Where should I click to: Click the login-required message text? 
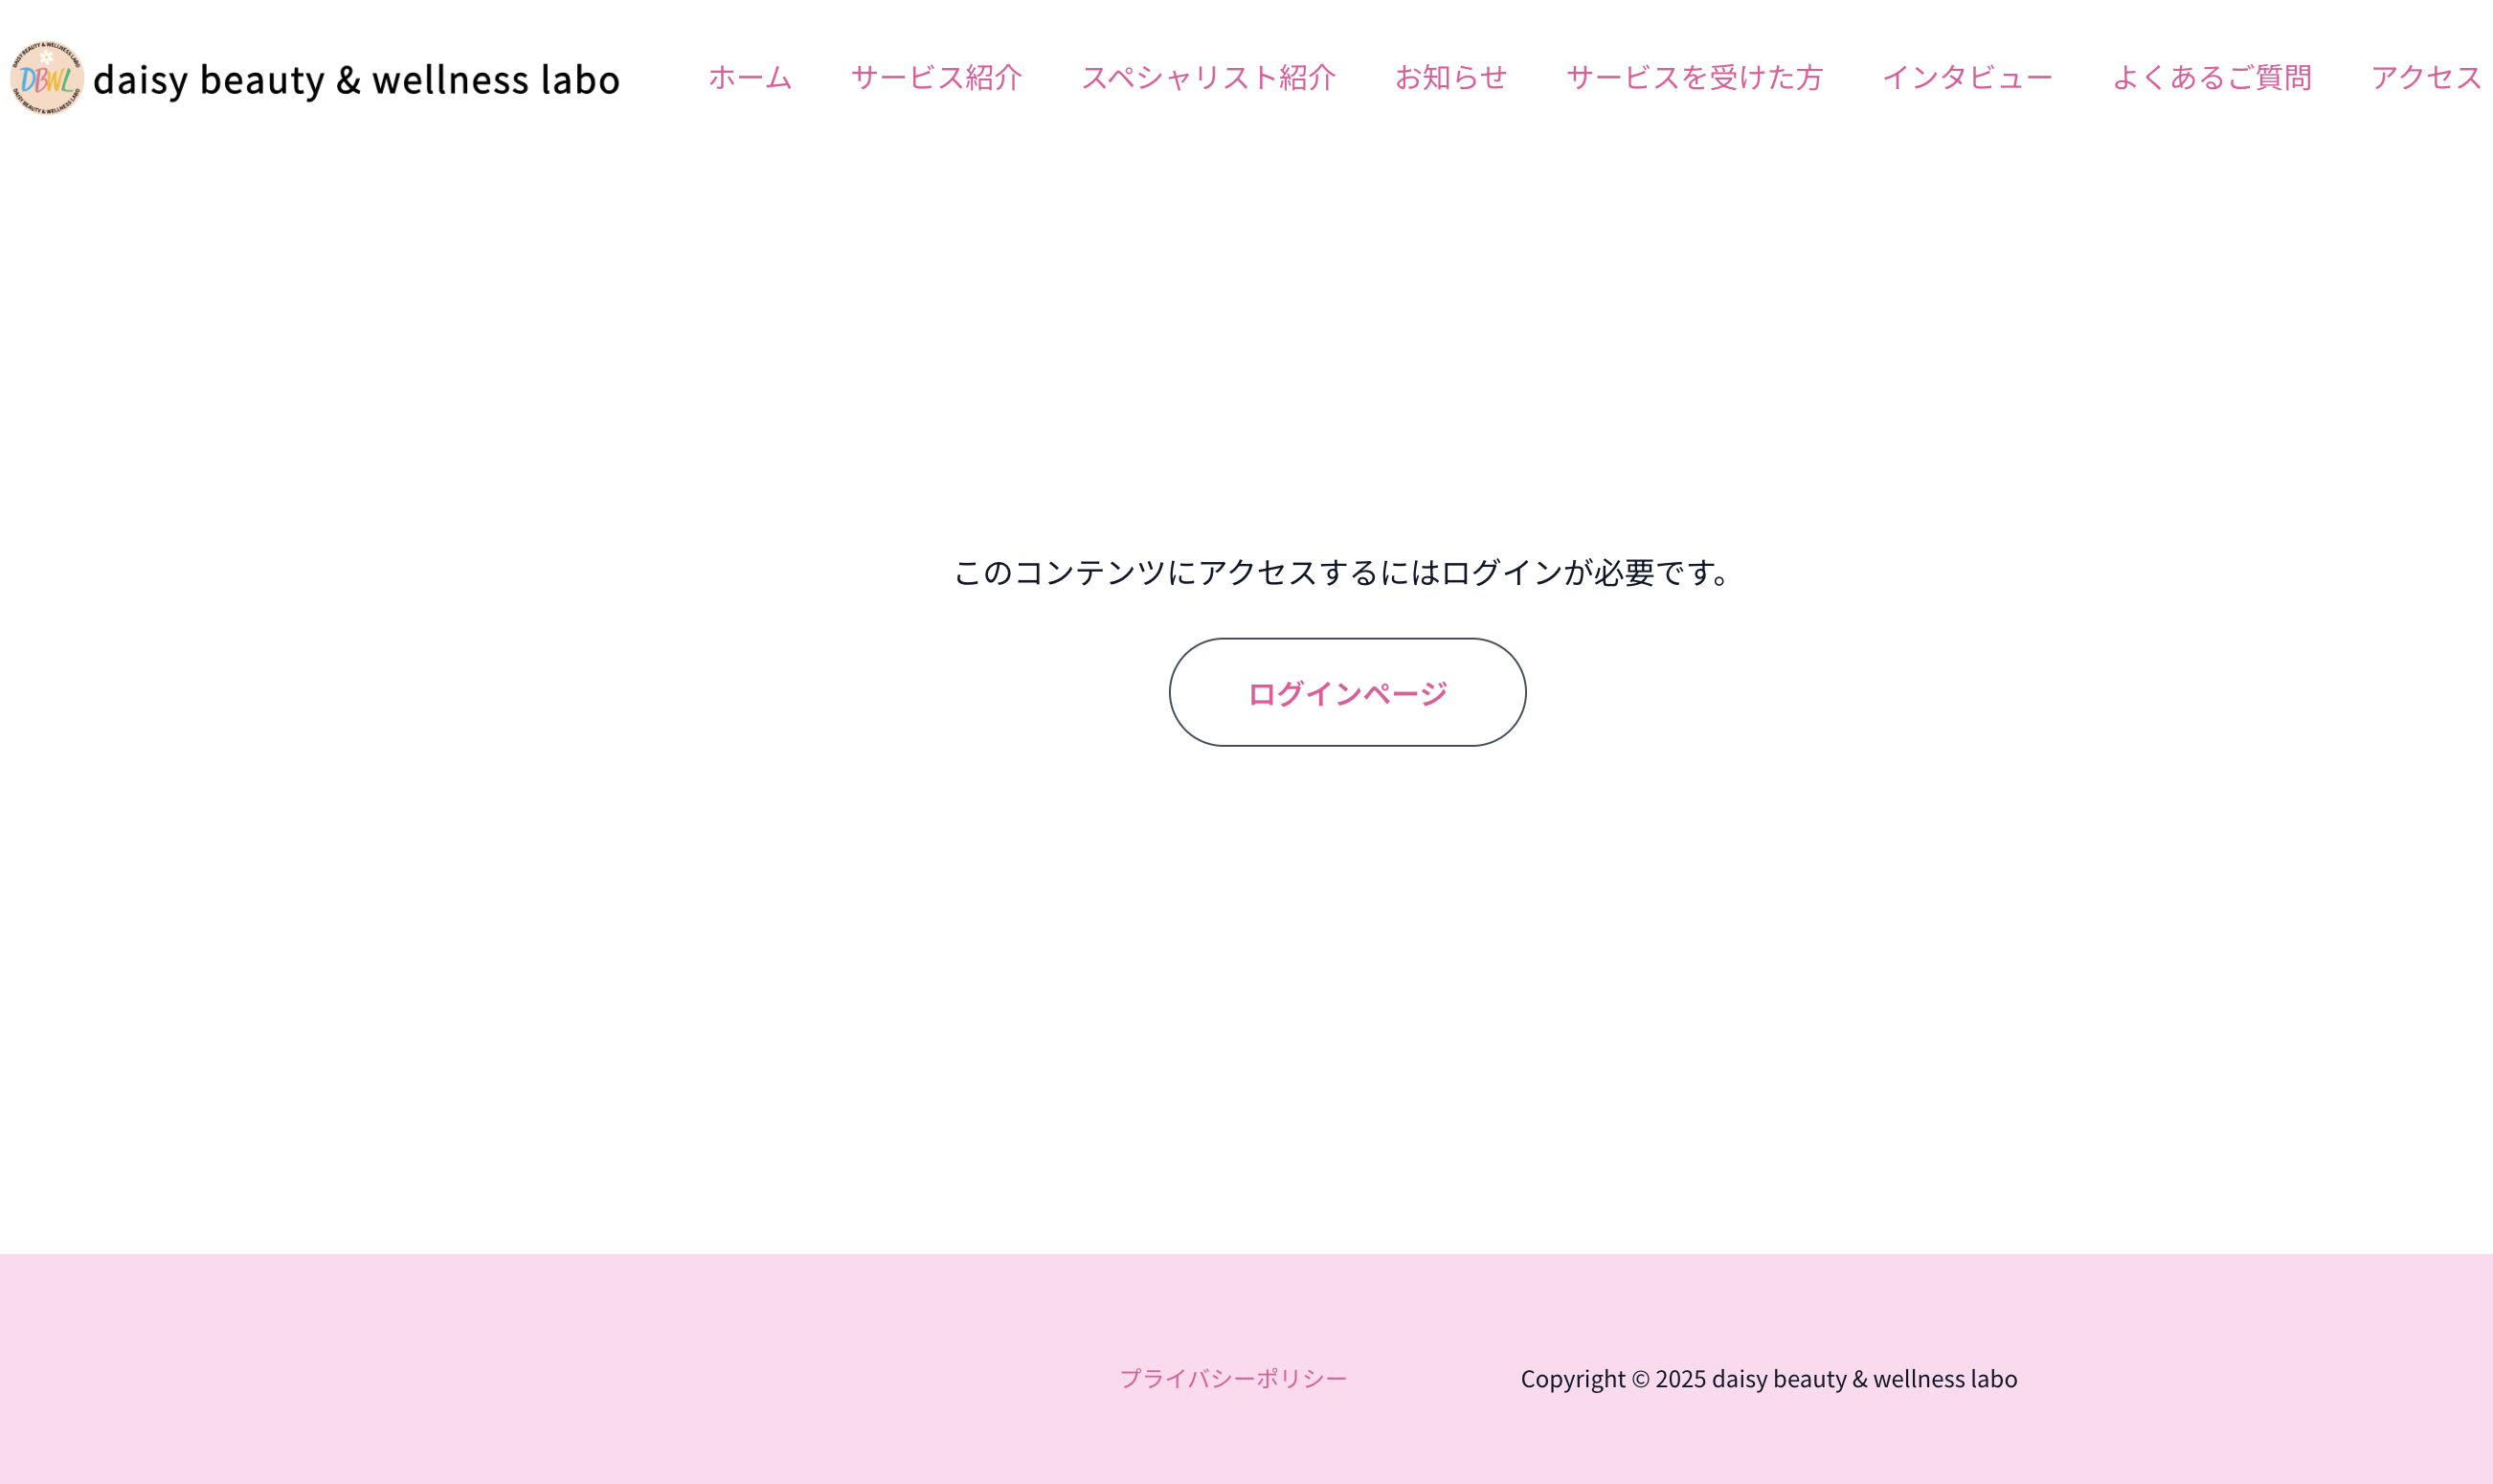pos(1342,572)
